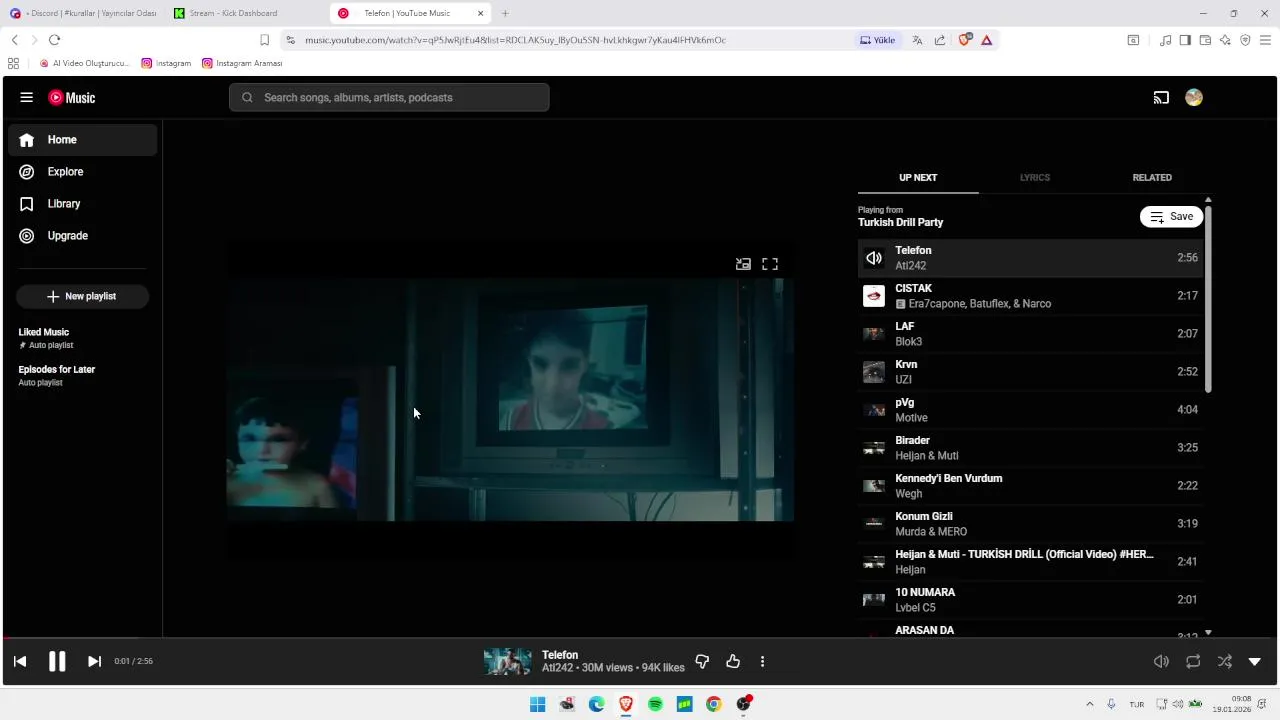
Task: Open Windows Start menu
Action: pos(538,704)
